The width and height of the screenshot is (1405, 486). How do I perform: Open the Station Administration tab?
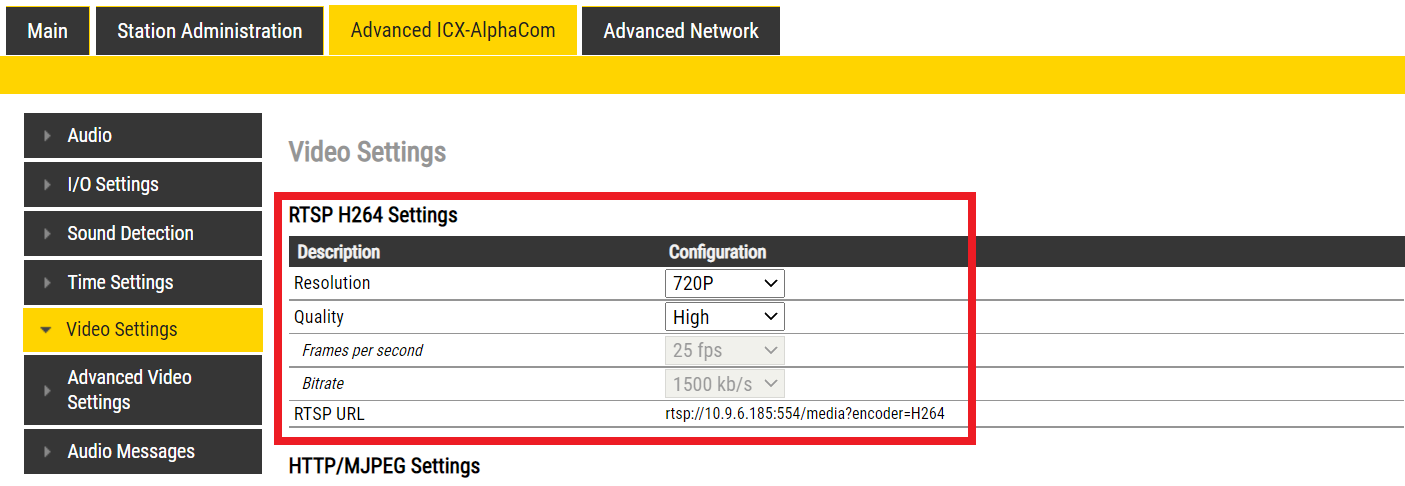click(209, 31)
